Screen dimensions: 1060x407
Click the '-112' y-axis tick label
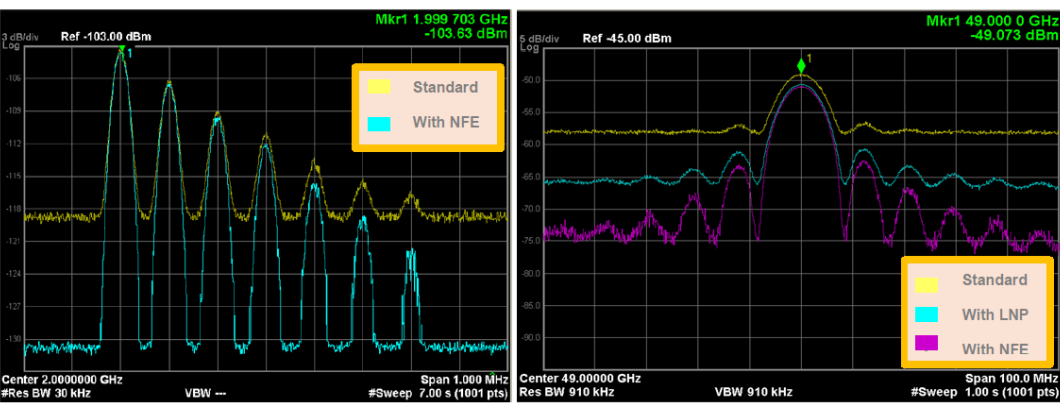16,143
